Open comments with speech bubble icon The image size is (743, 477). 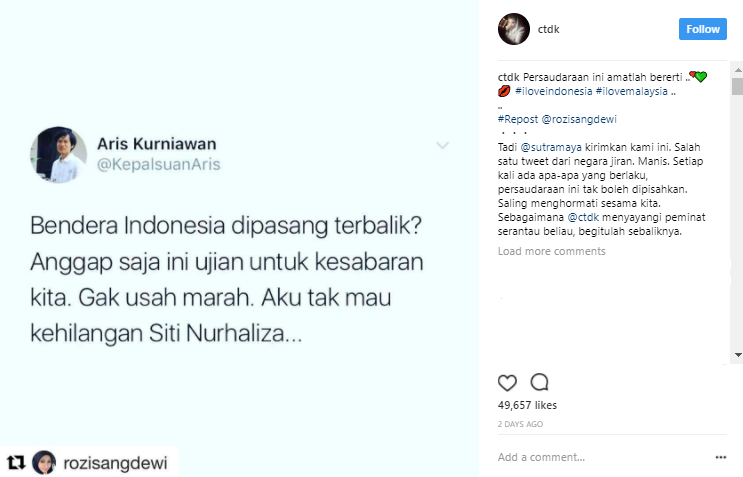point(539,382)
